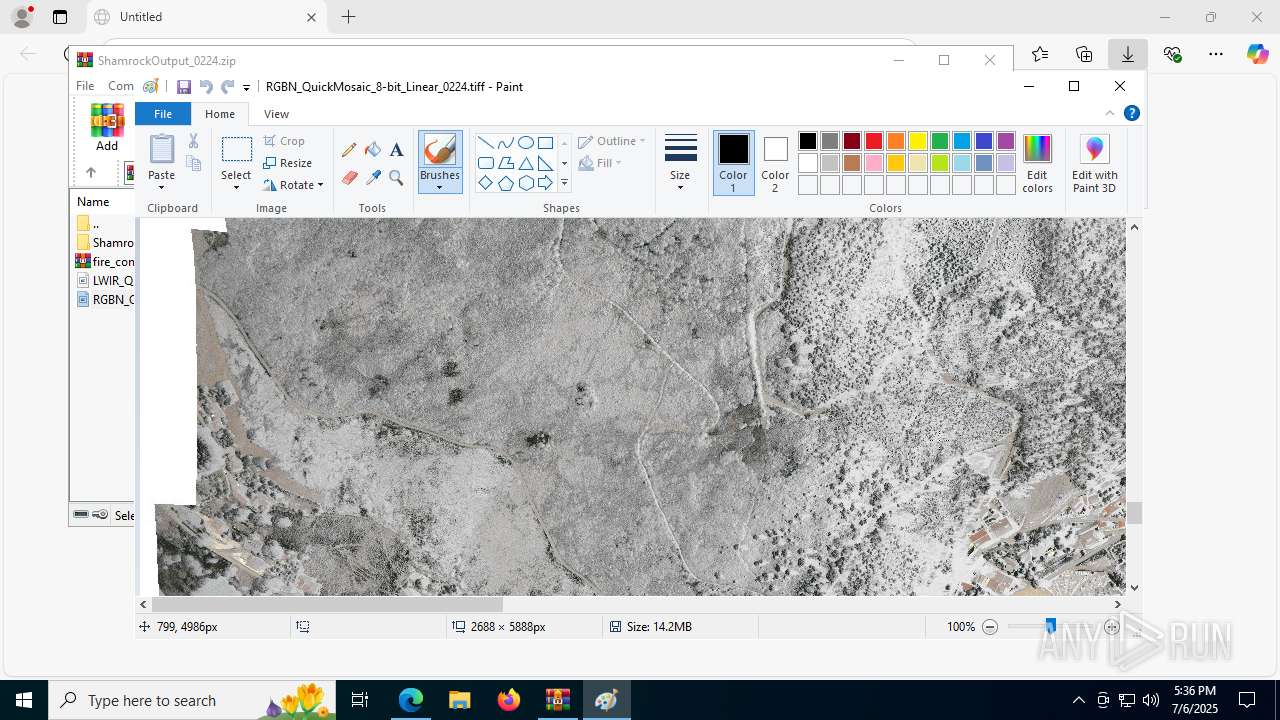Choose the Hexagon shape

point(525,183)
